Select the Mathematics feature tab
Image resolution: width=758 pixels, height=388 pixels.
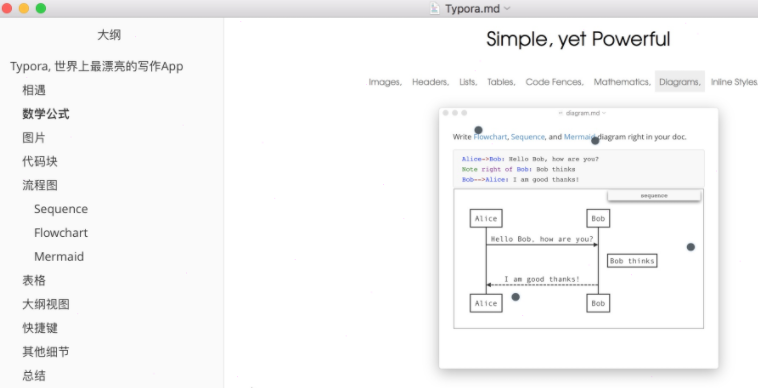point(622,82)
